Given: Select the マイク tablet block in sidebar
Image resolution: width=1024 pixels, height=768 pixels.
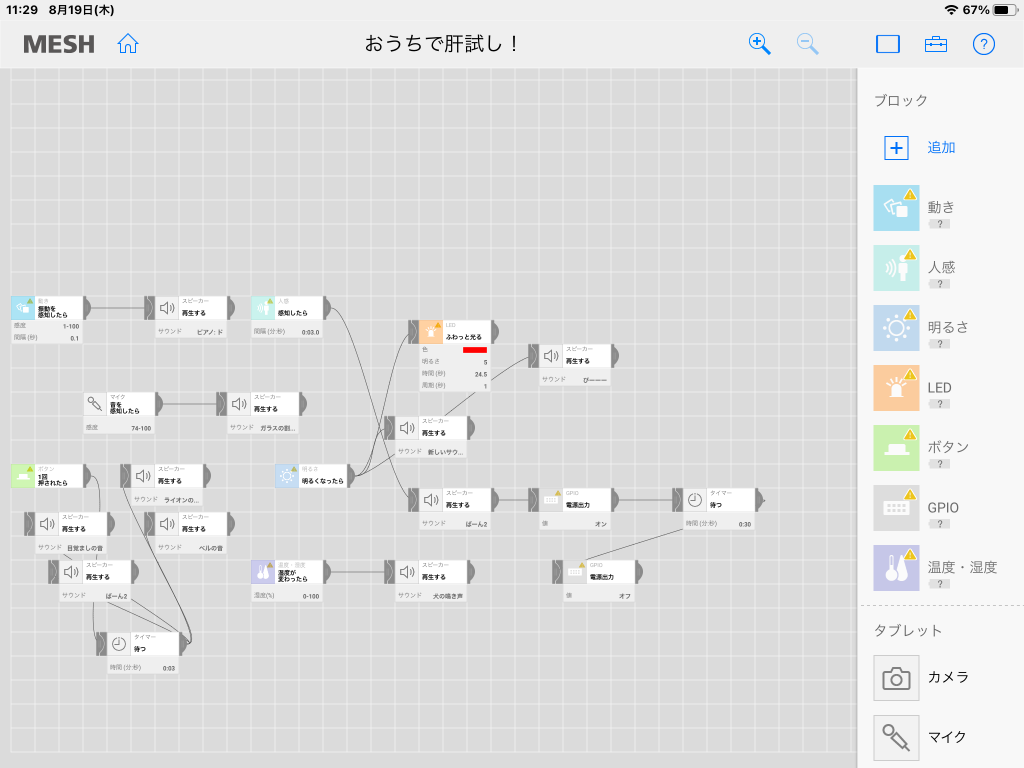Looking at the screenshot, I should coord(896,738).
